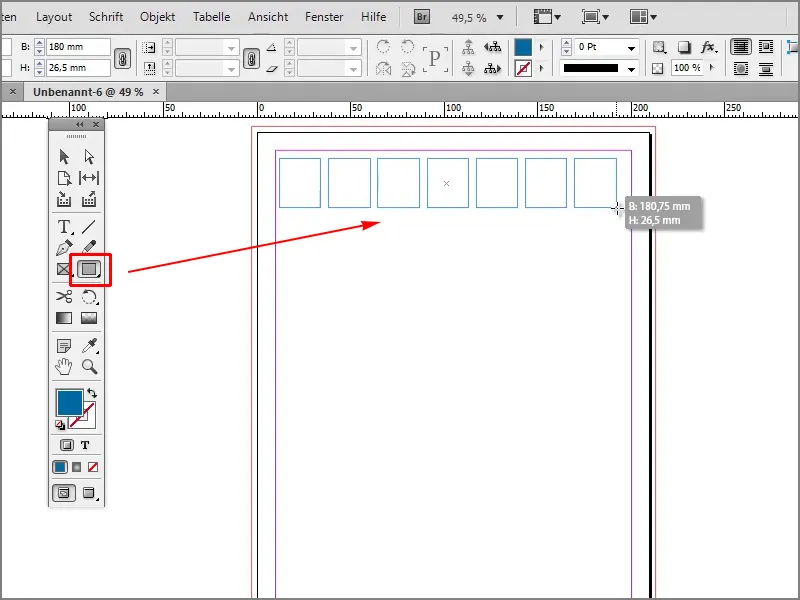Click the fx effects icon
The image size is (800, 600).
click(x=710, y=47)
